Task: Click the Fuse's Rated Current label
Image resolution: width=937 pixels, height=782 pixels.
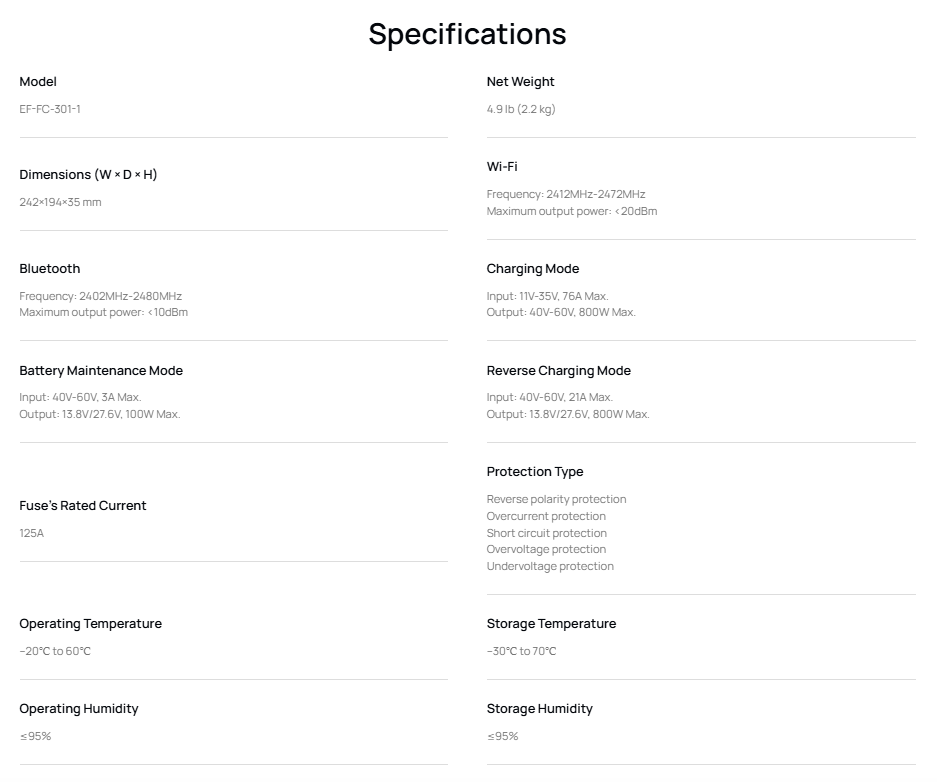Action: [x=83, y=506]
